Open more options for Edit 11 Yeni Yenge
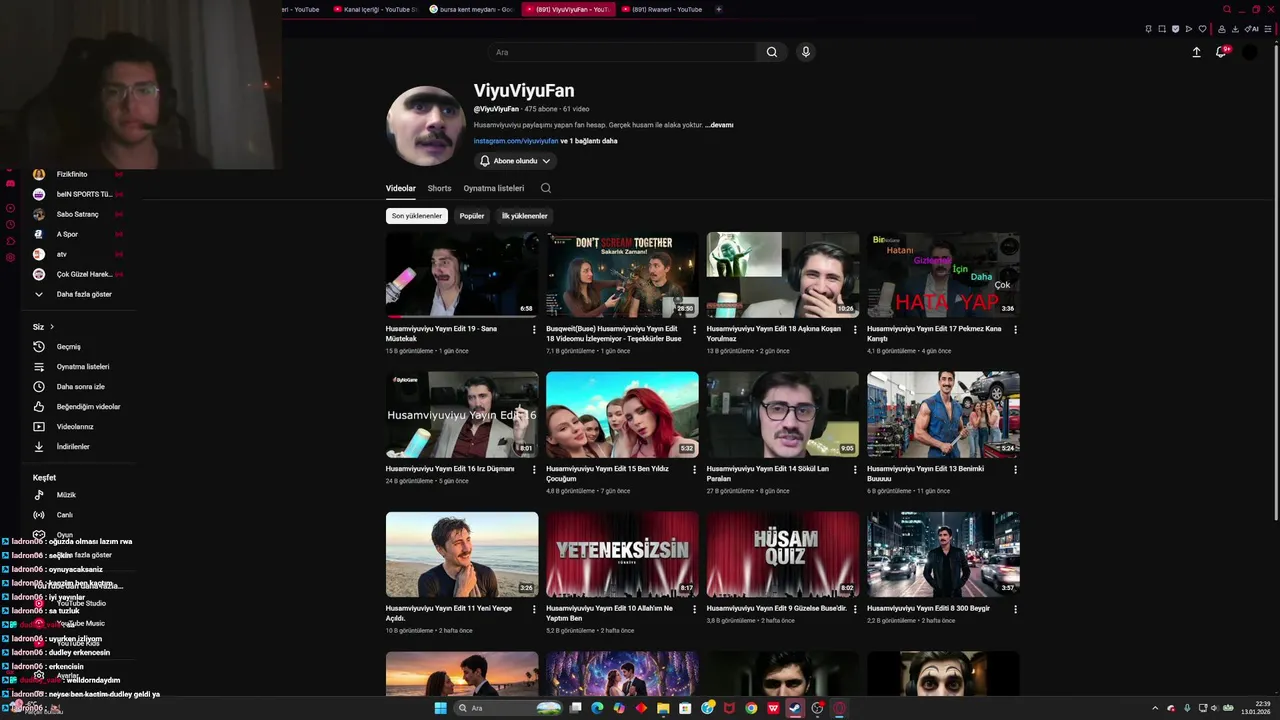 [534, 609]
